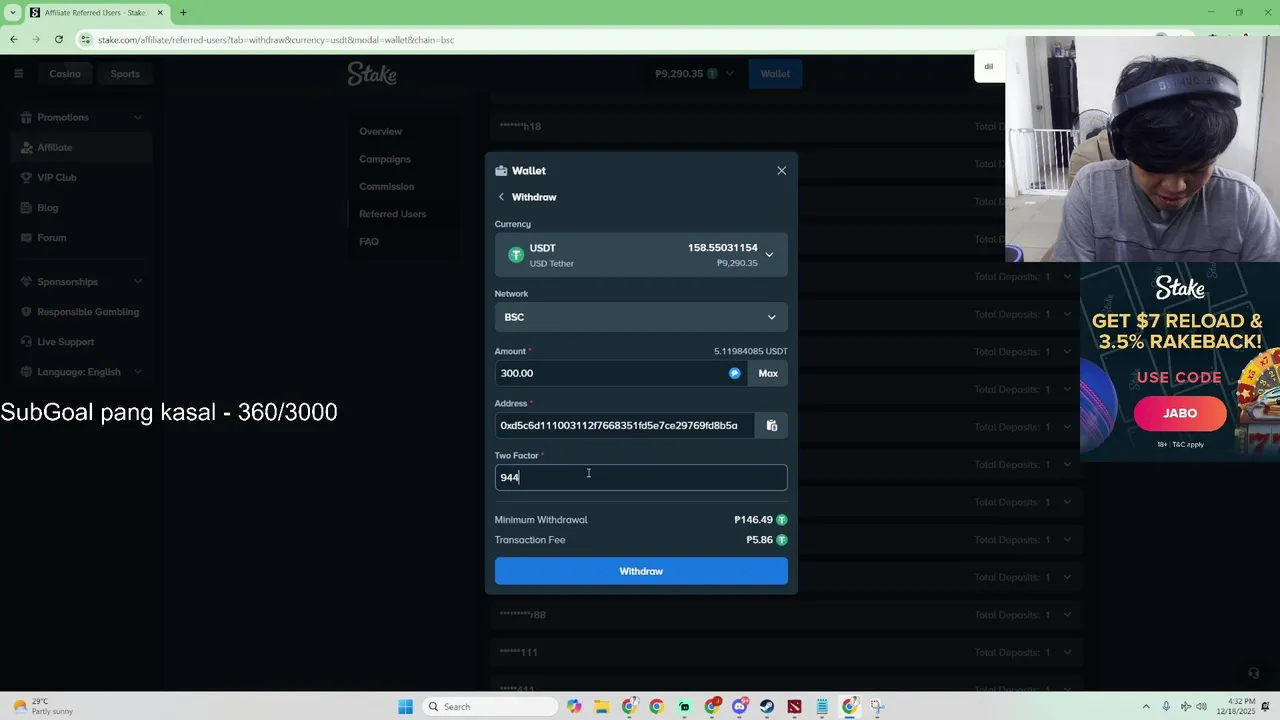Viewport: 1280px width, 720px height.
Task: Click the Wallet button in header
Action: click(x=775, y=73)
